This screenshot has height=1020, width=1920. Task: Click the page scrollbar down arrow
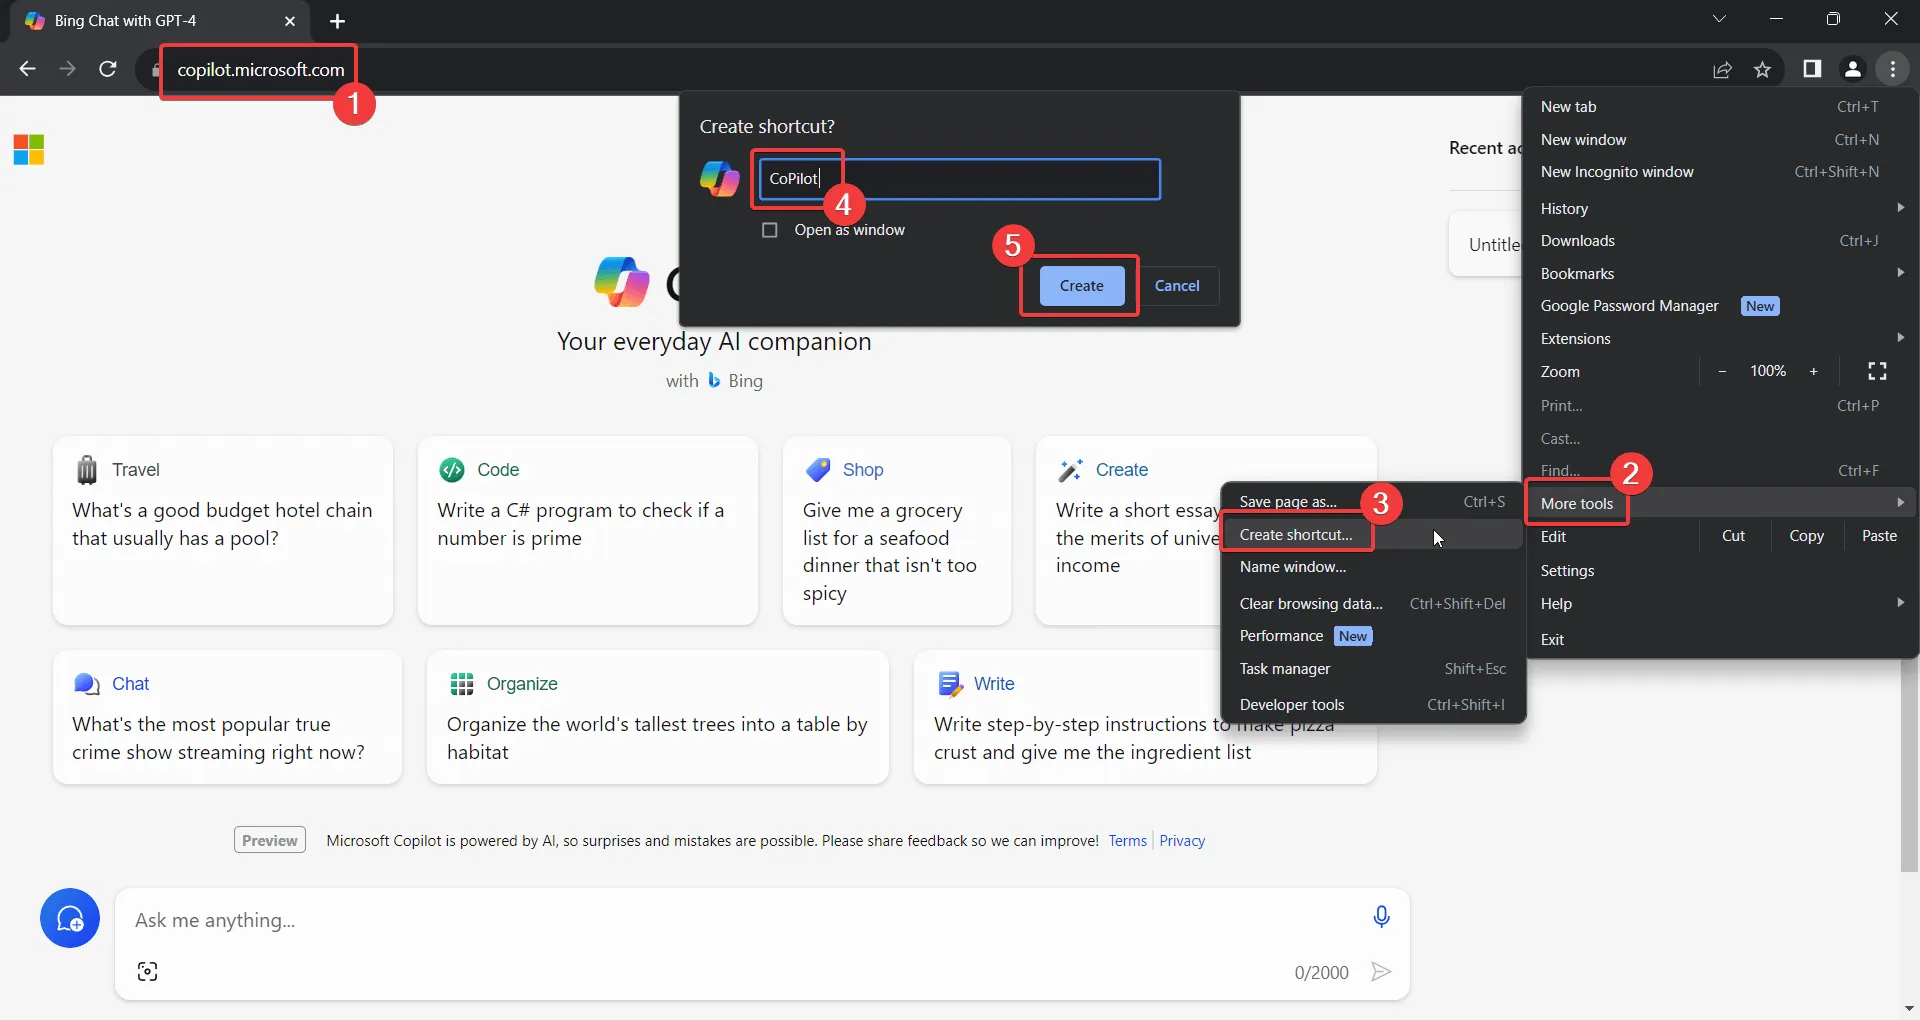pos(1909,1008)
